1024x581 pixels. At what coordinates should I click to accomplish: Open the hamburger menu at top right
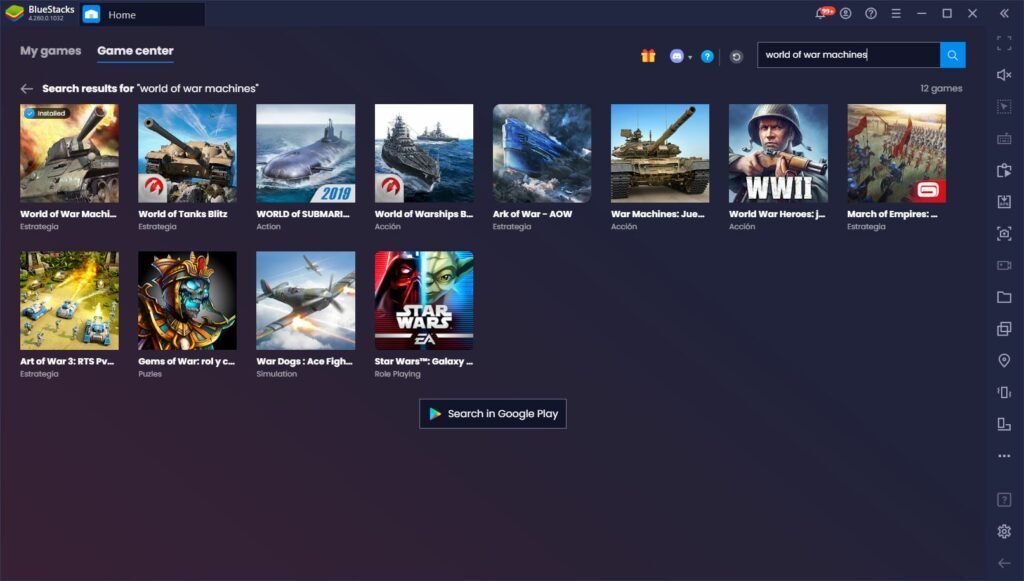click(896, 13)
